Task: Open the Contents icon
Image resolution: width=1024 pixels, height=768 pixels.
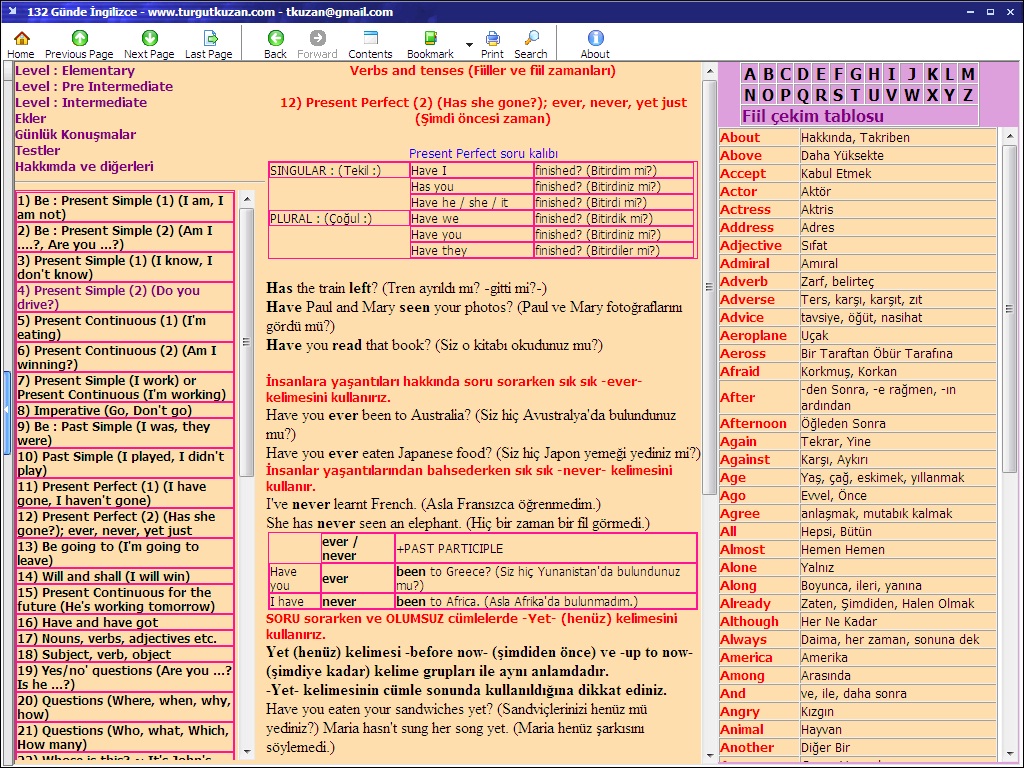Action: tap(370, 39)
